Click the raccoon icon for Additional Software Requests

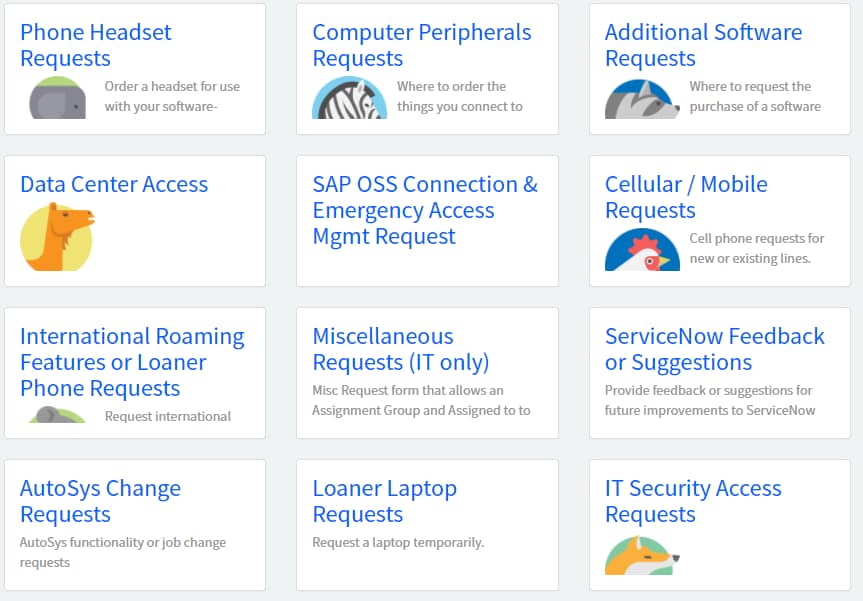pos(642,99)
